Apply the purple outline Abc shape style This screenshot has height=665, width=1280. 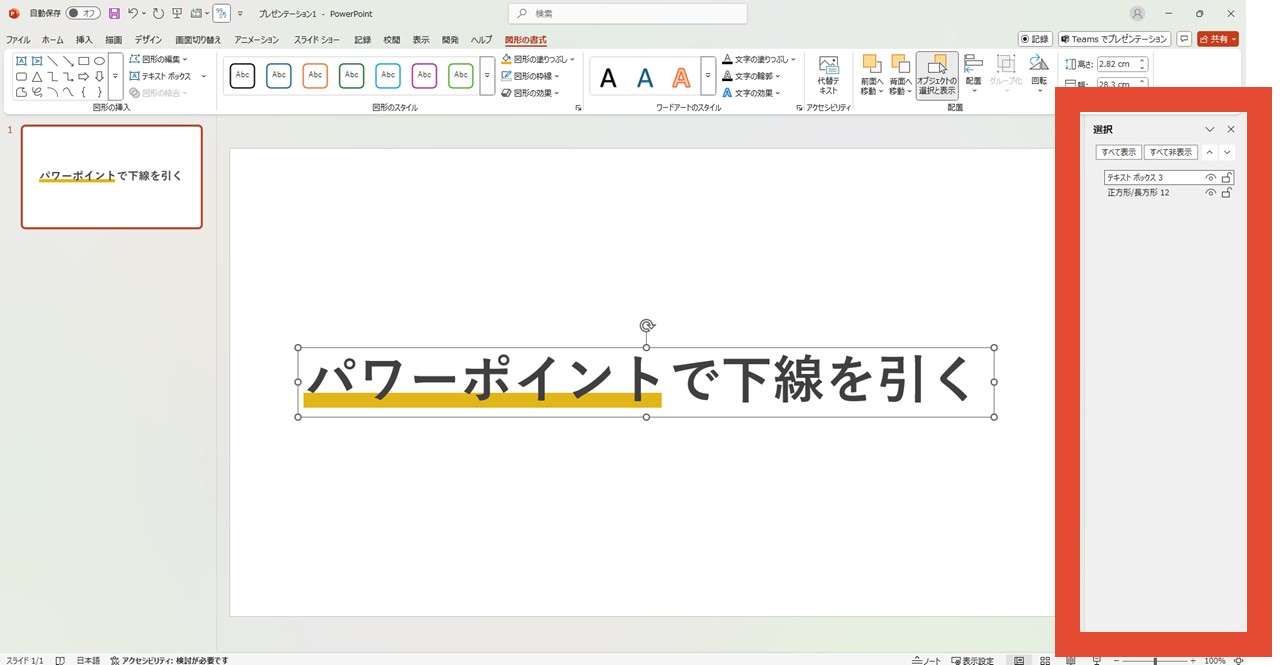tap(424, 76)
